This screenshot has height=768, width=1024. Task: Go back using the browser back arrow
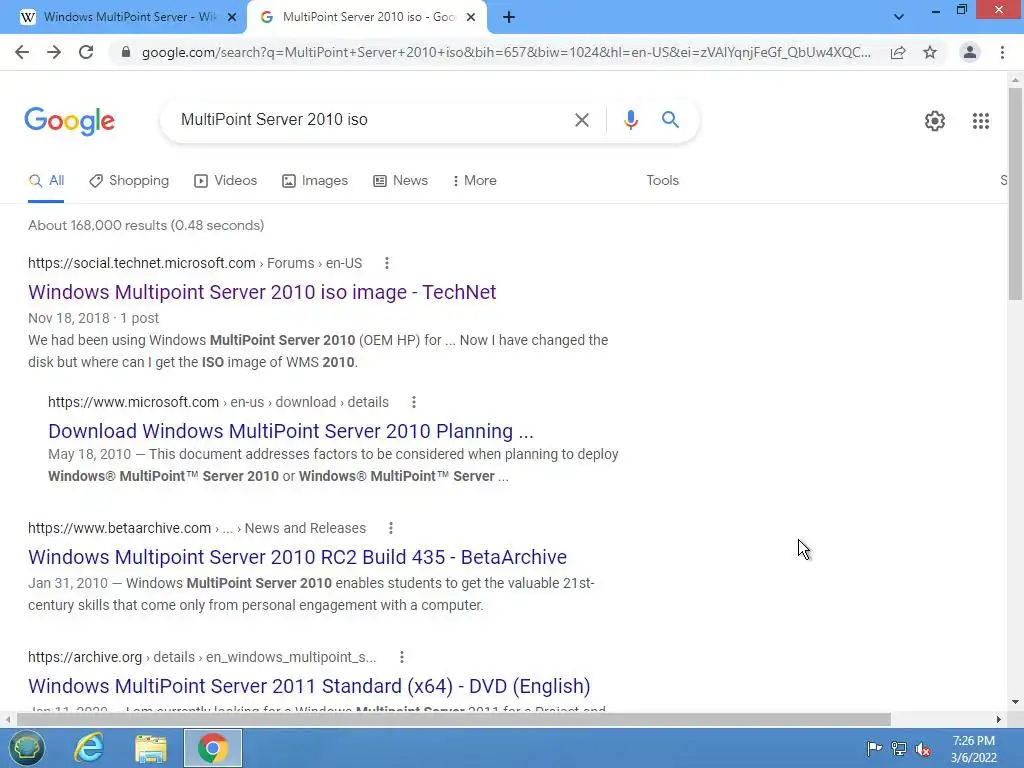[x=22, y=52]
